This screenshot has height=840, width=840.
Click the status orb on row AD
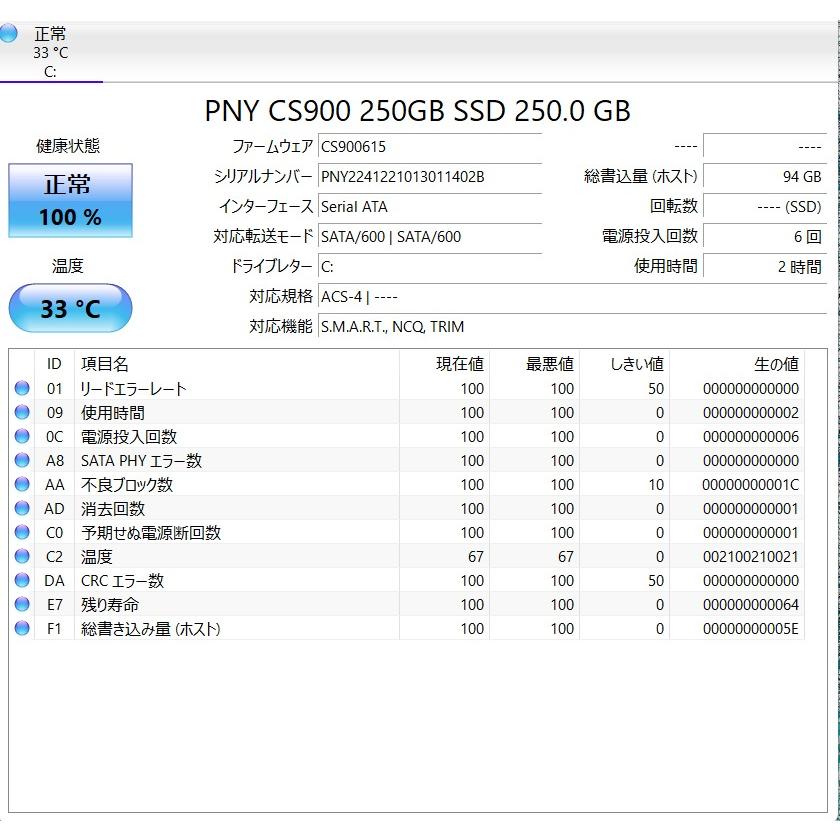coord(22,508)
